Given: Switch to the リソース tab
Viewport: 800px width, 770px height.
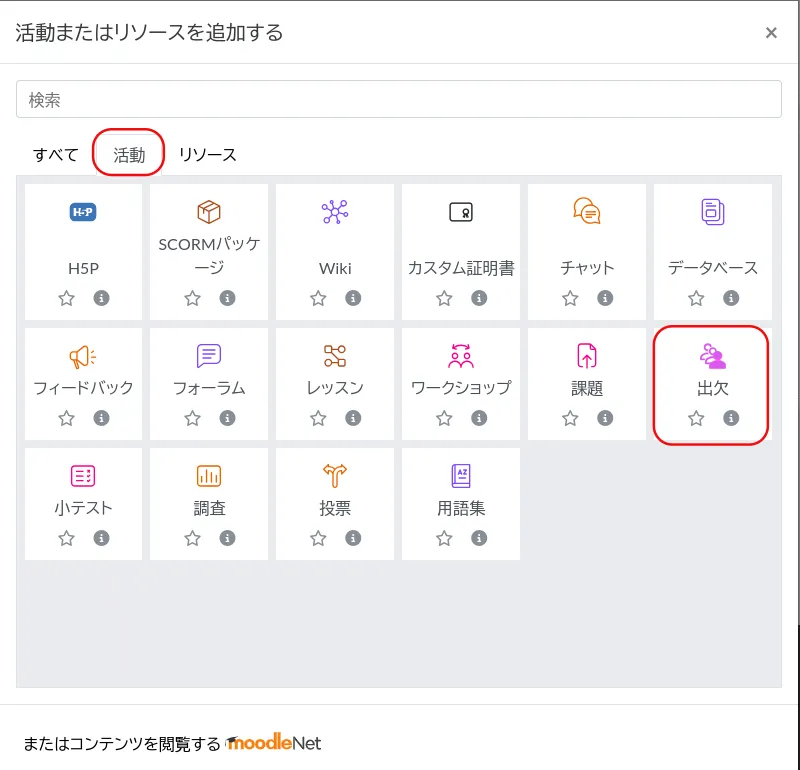Looking at the screenshot, I should click(208, 155).
